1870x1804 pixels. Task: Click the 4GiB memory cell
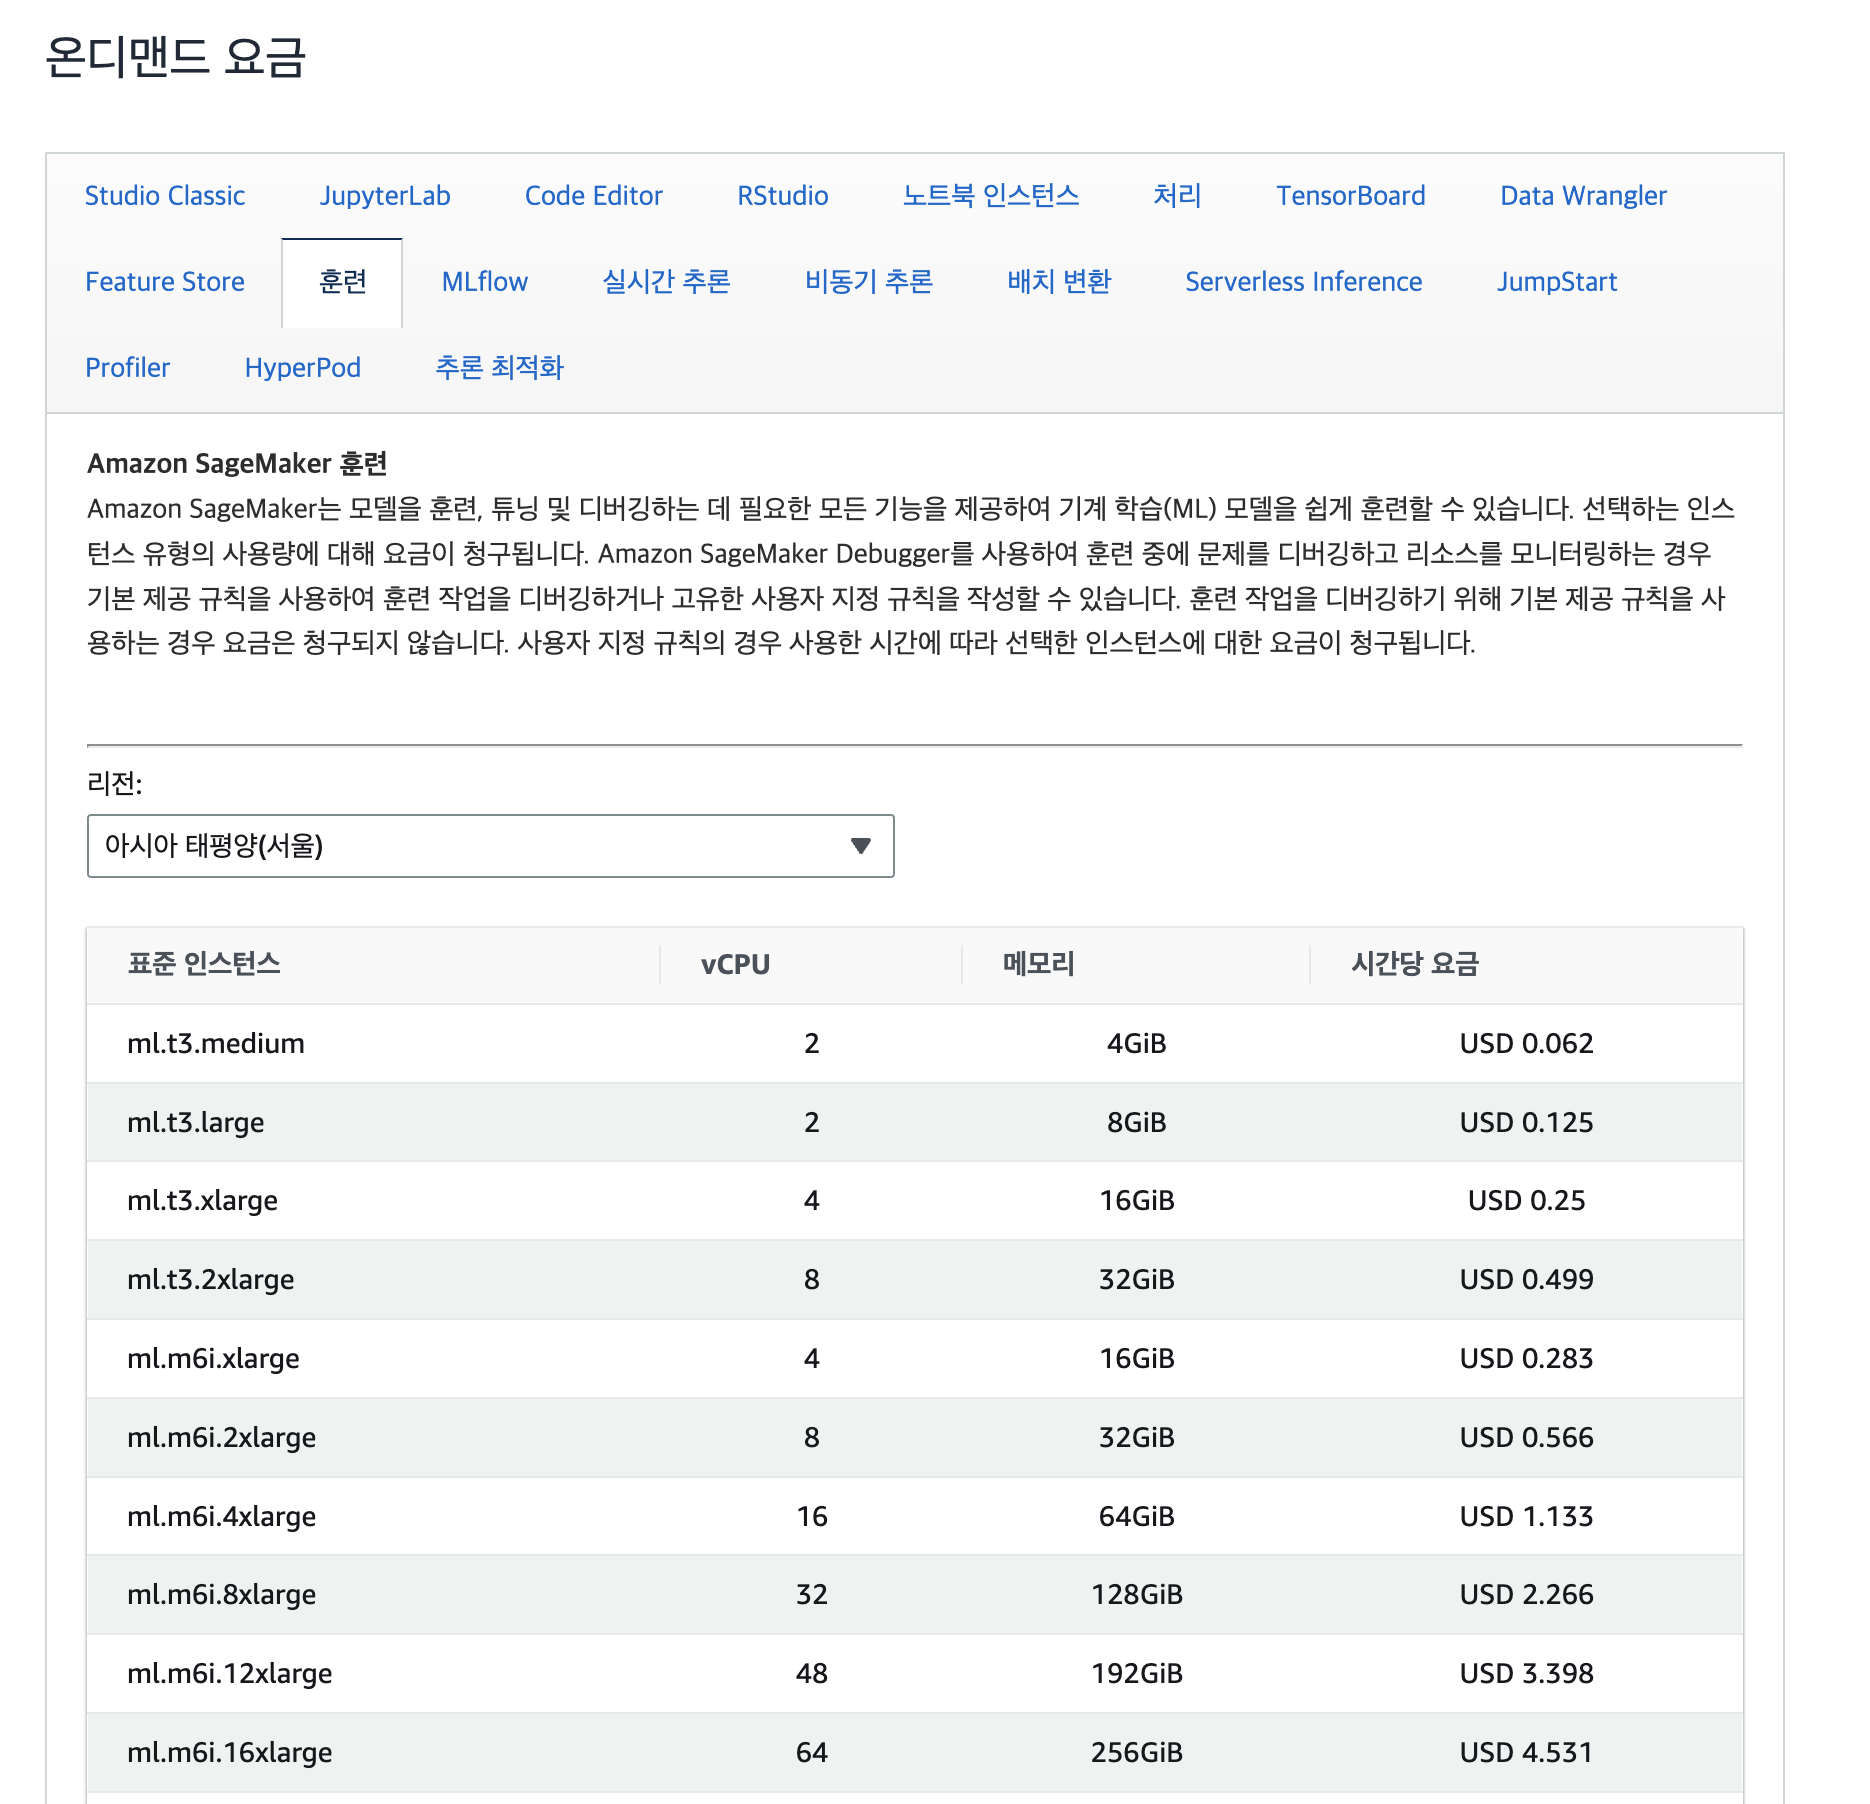click(x=1137, y=1043)
